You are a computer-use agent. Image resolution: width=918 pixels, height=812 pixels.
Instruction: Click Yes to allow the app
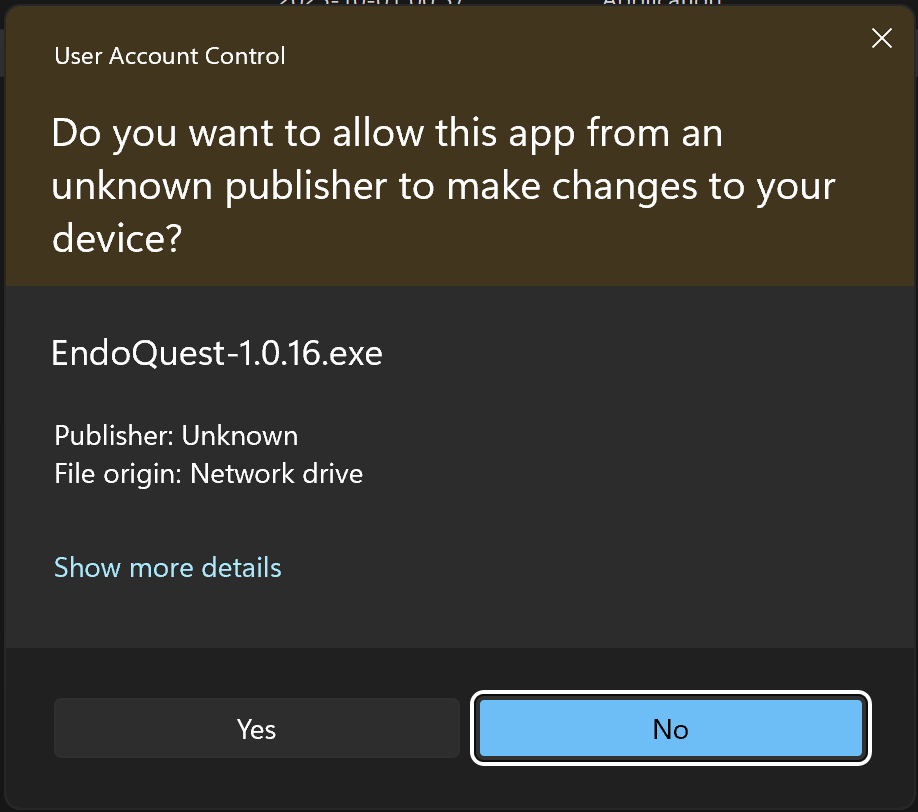point(256,729)
